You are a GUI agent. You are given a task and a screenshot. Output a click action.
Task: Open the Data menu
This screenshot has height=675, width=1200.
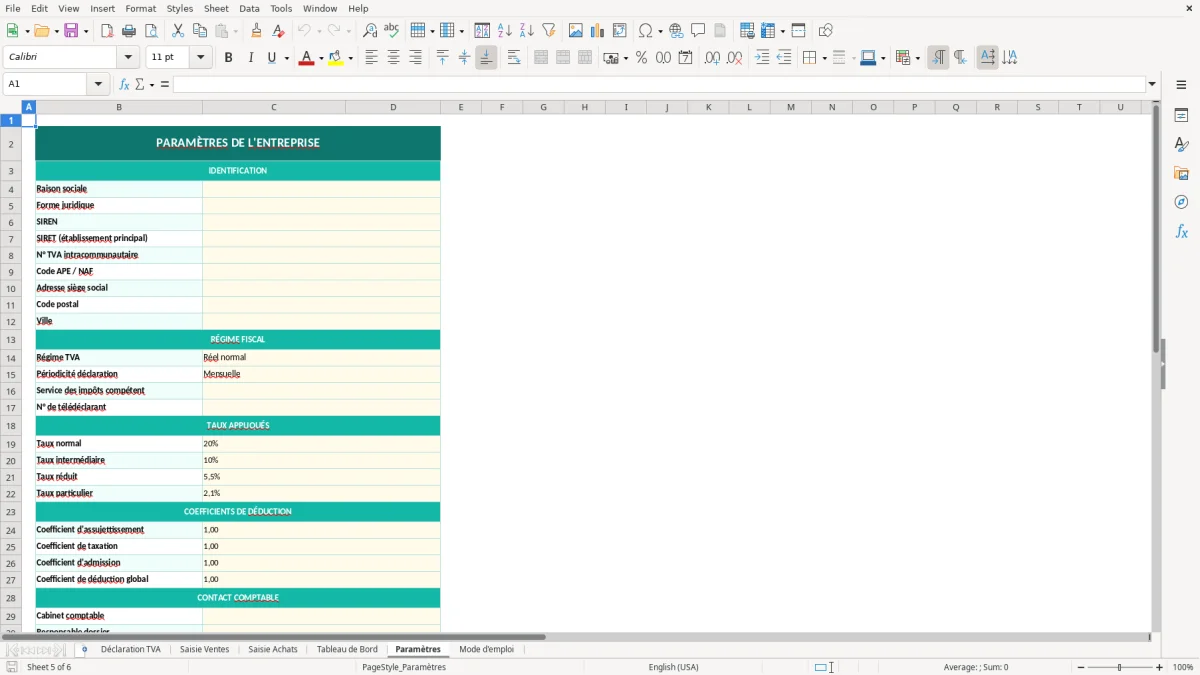click(x=249, y=8)
